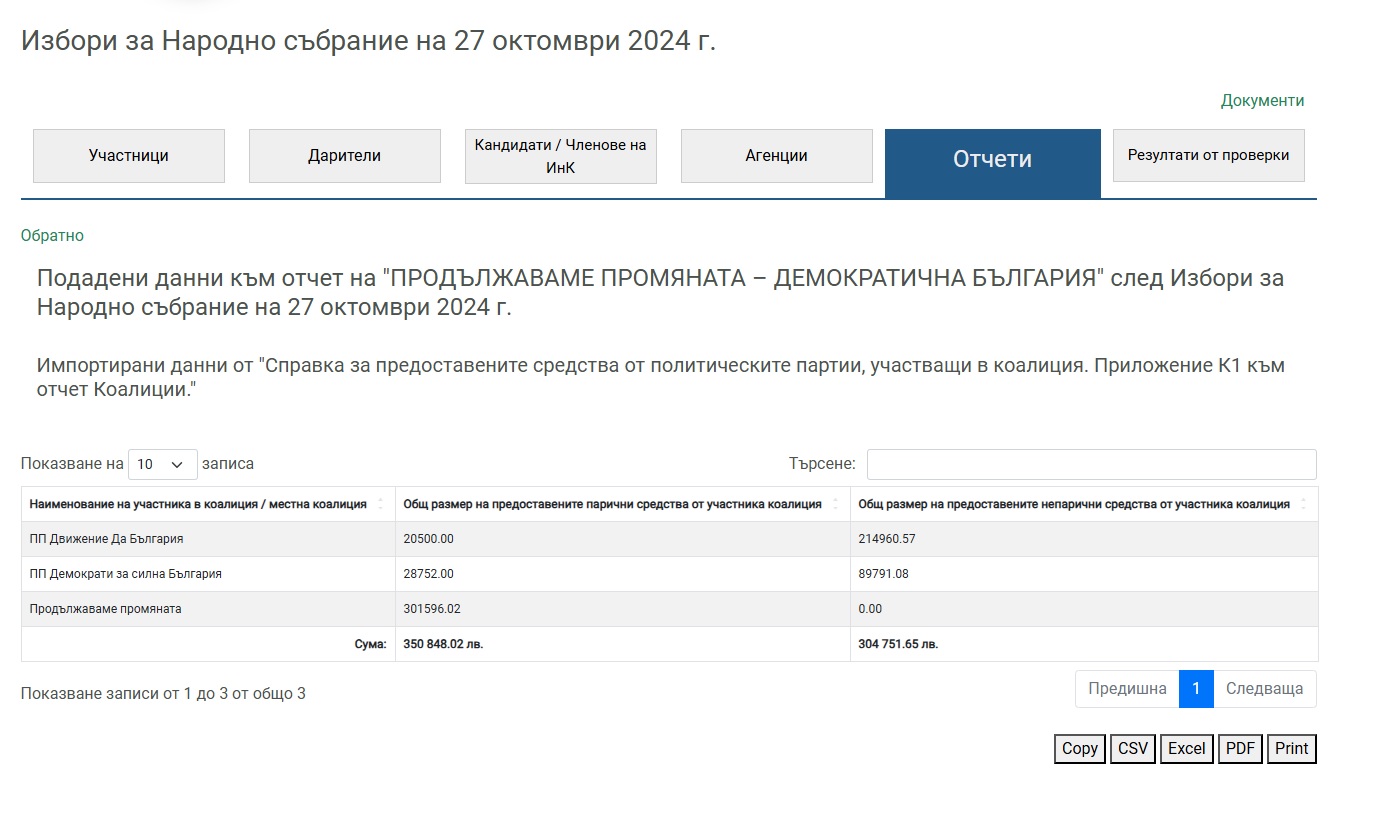Click the Документи link
This screenshot has height=819, width=1379.
coord(1262,101)
